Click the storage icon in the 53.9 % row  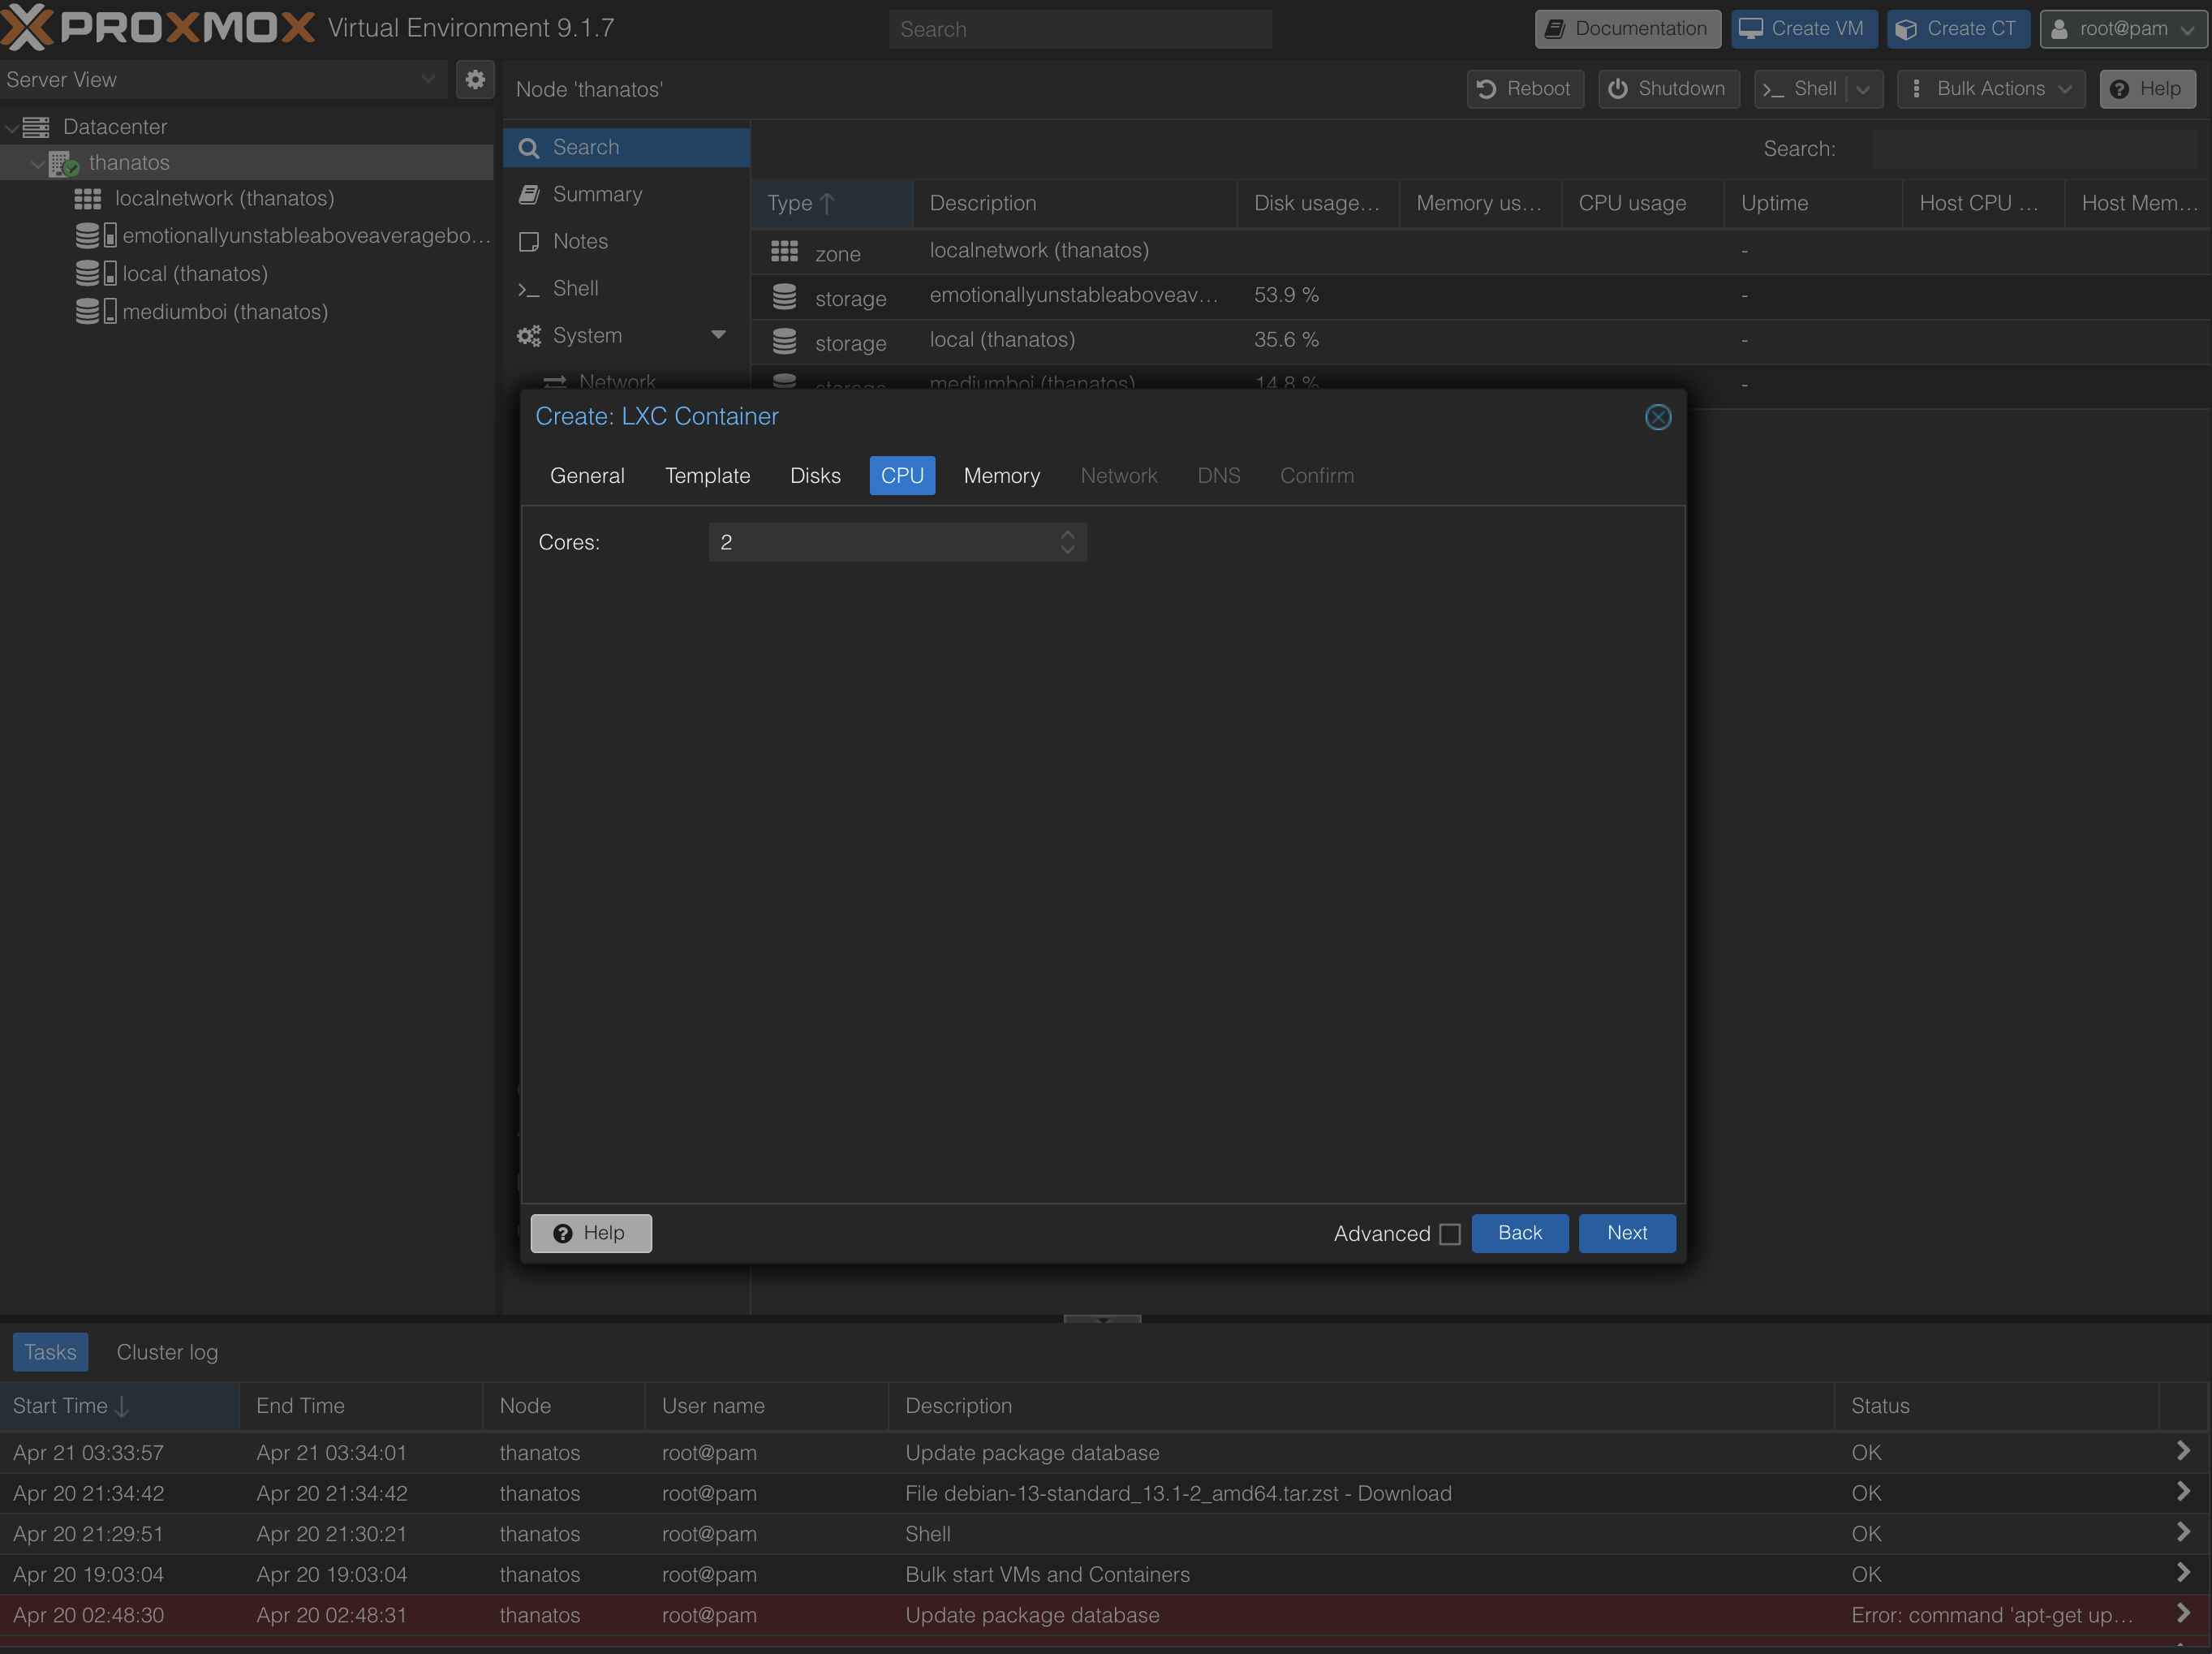pyautogui.click(x=784, y=296)
